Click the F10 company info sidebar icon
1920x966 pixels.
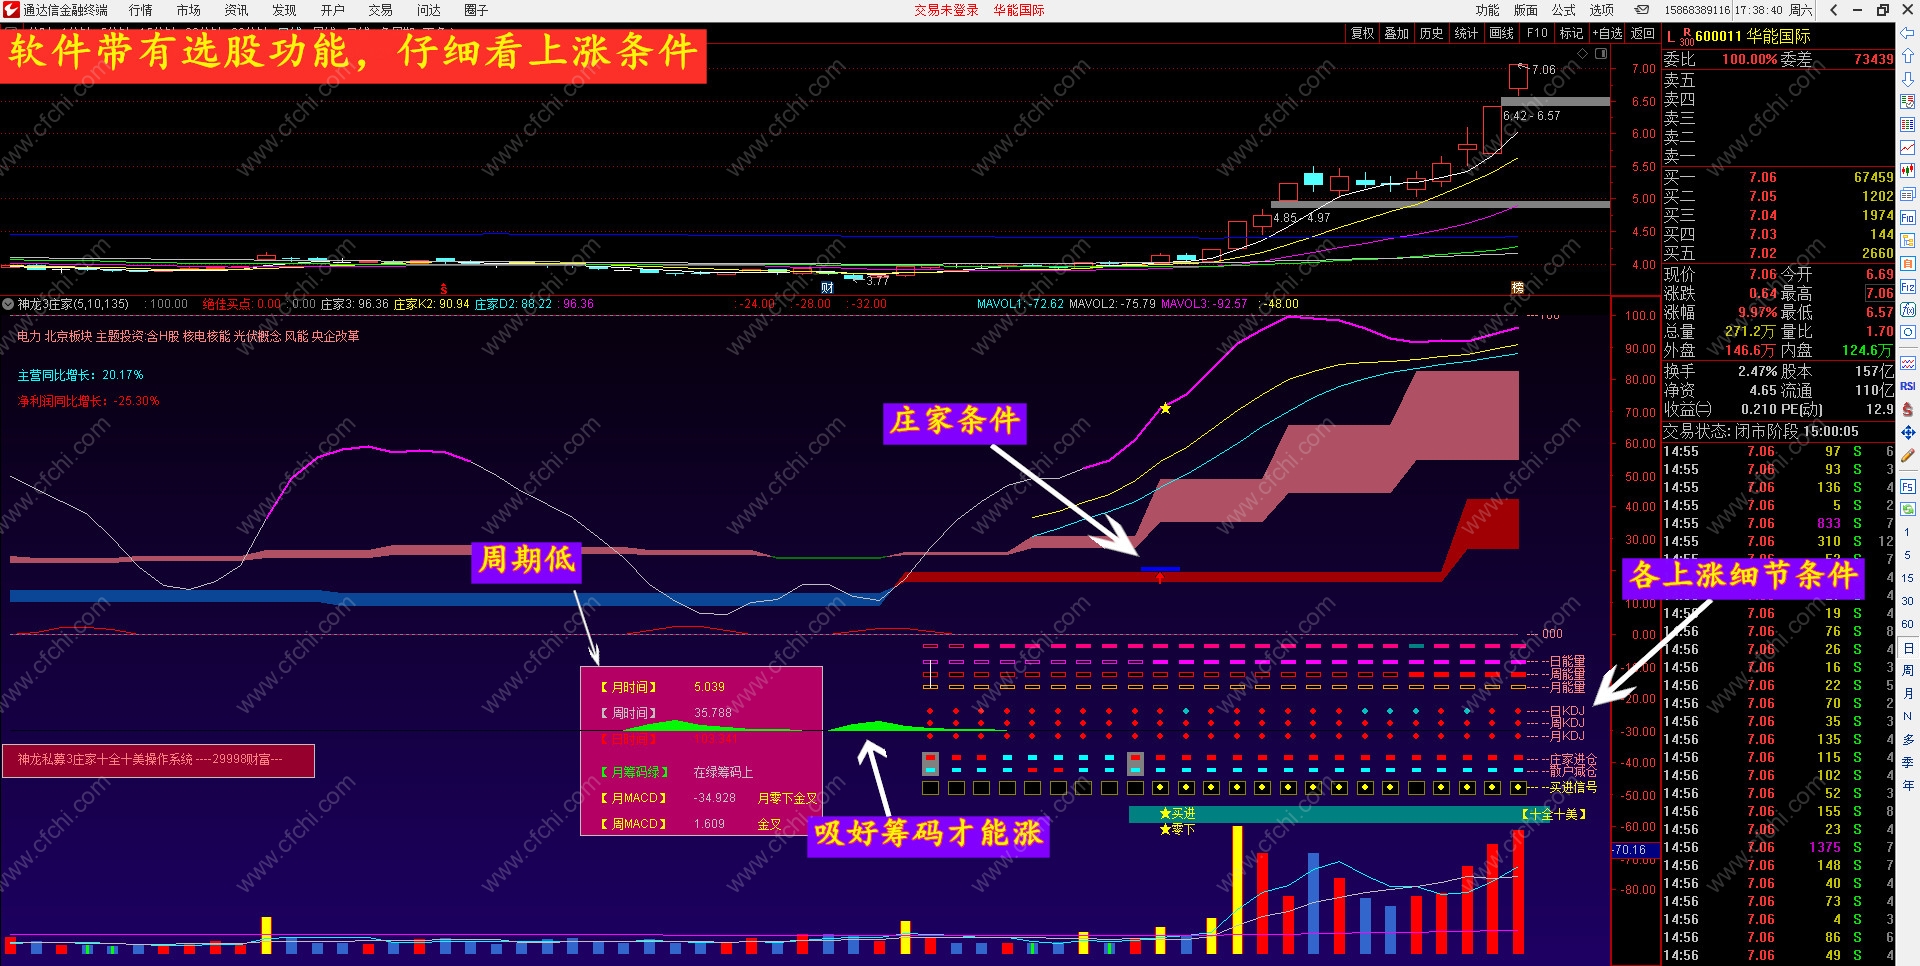point(1908,217)
